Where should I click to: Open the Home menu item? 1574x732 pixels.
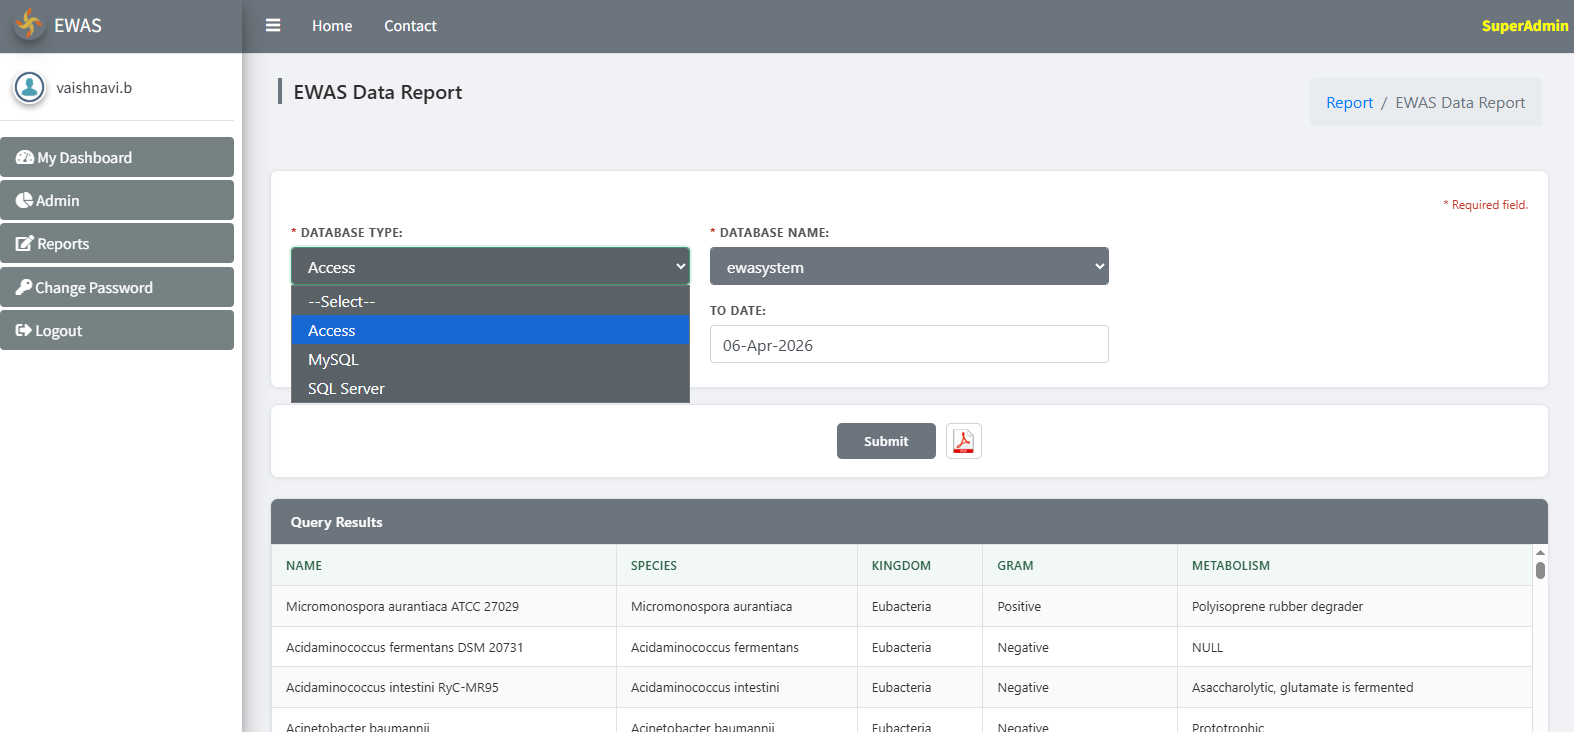point(332,26)
